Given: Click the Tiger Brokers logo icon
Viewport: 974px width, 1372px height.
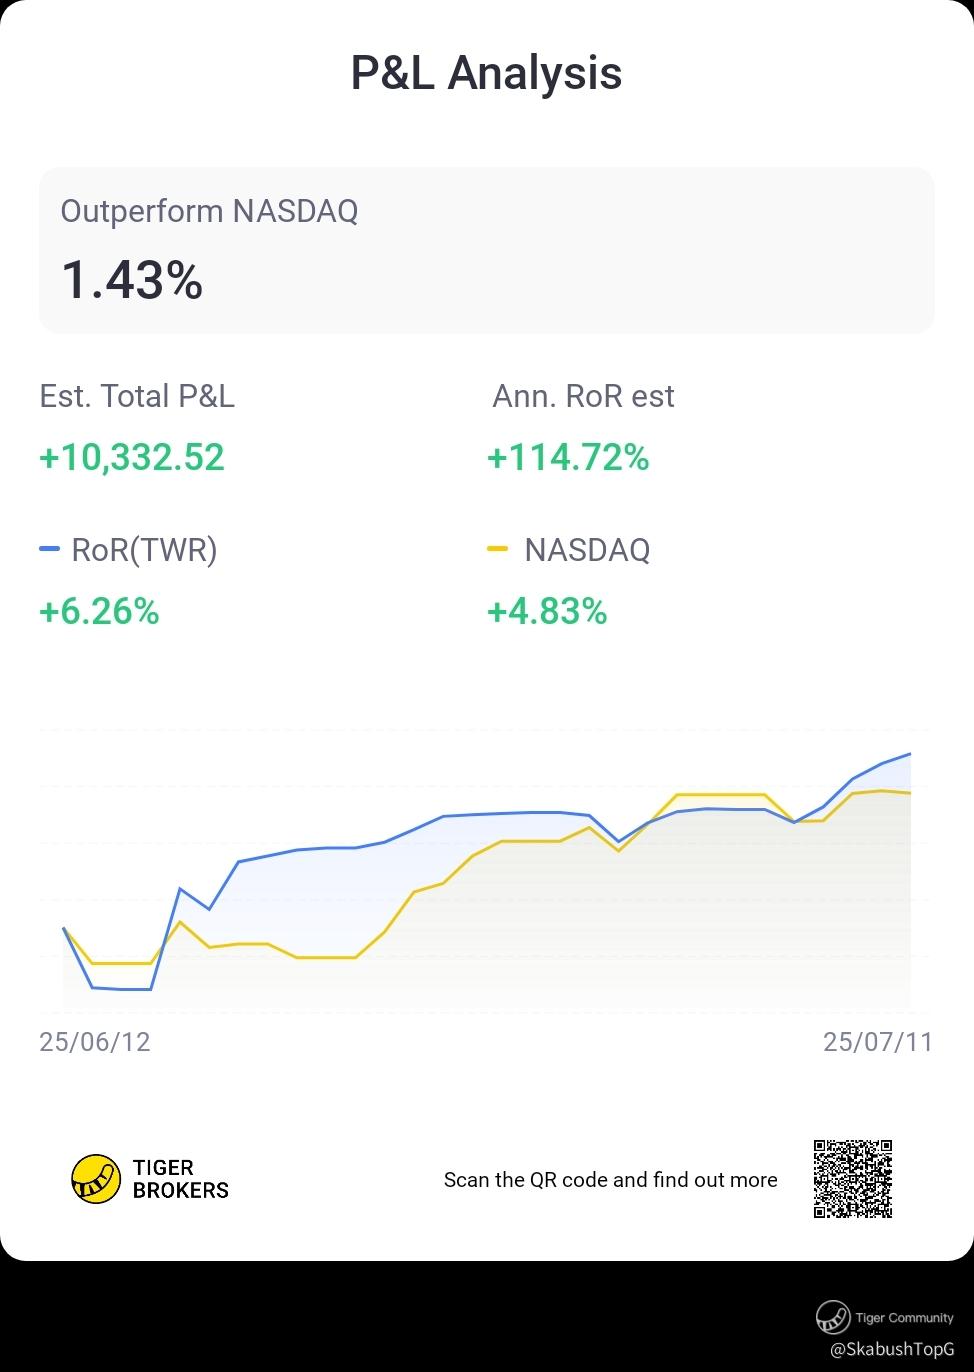Looking at the screenshot, I should pyautogui.click(x=96, y=1179).
